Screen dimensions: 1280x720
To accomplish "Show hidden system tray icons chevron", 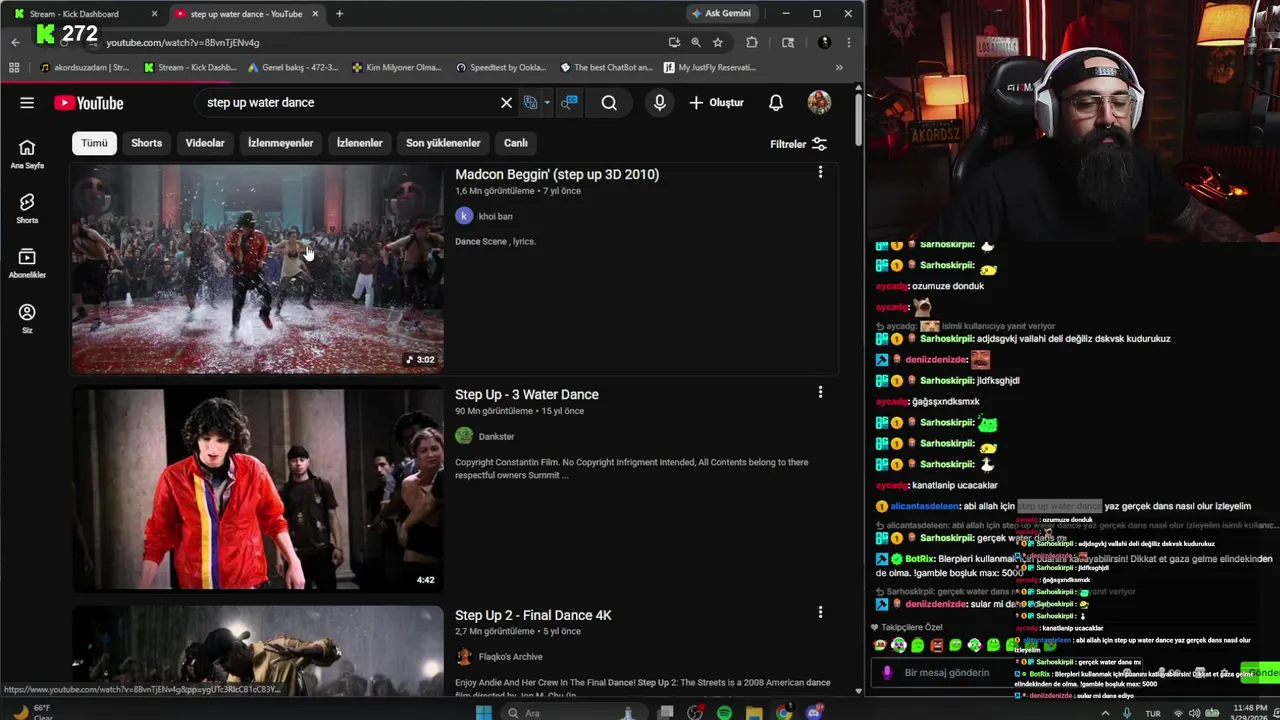I will coord(1105,713).
